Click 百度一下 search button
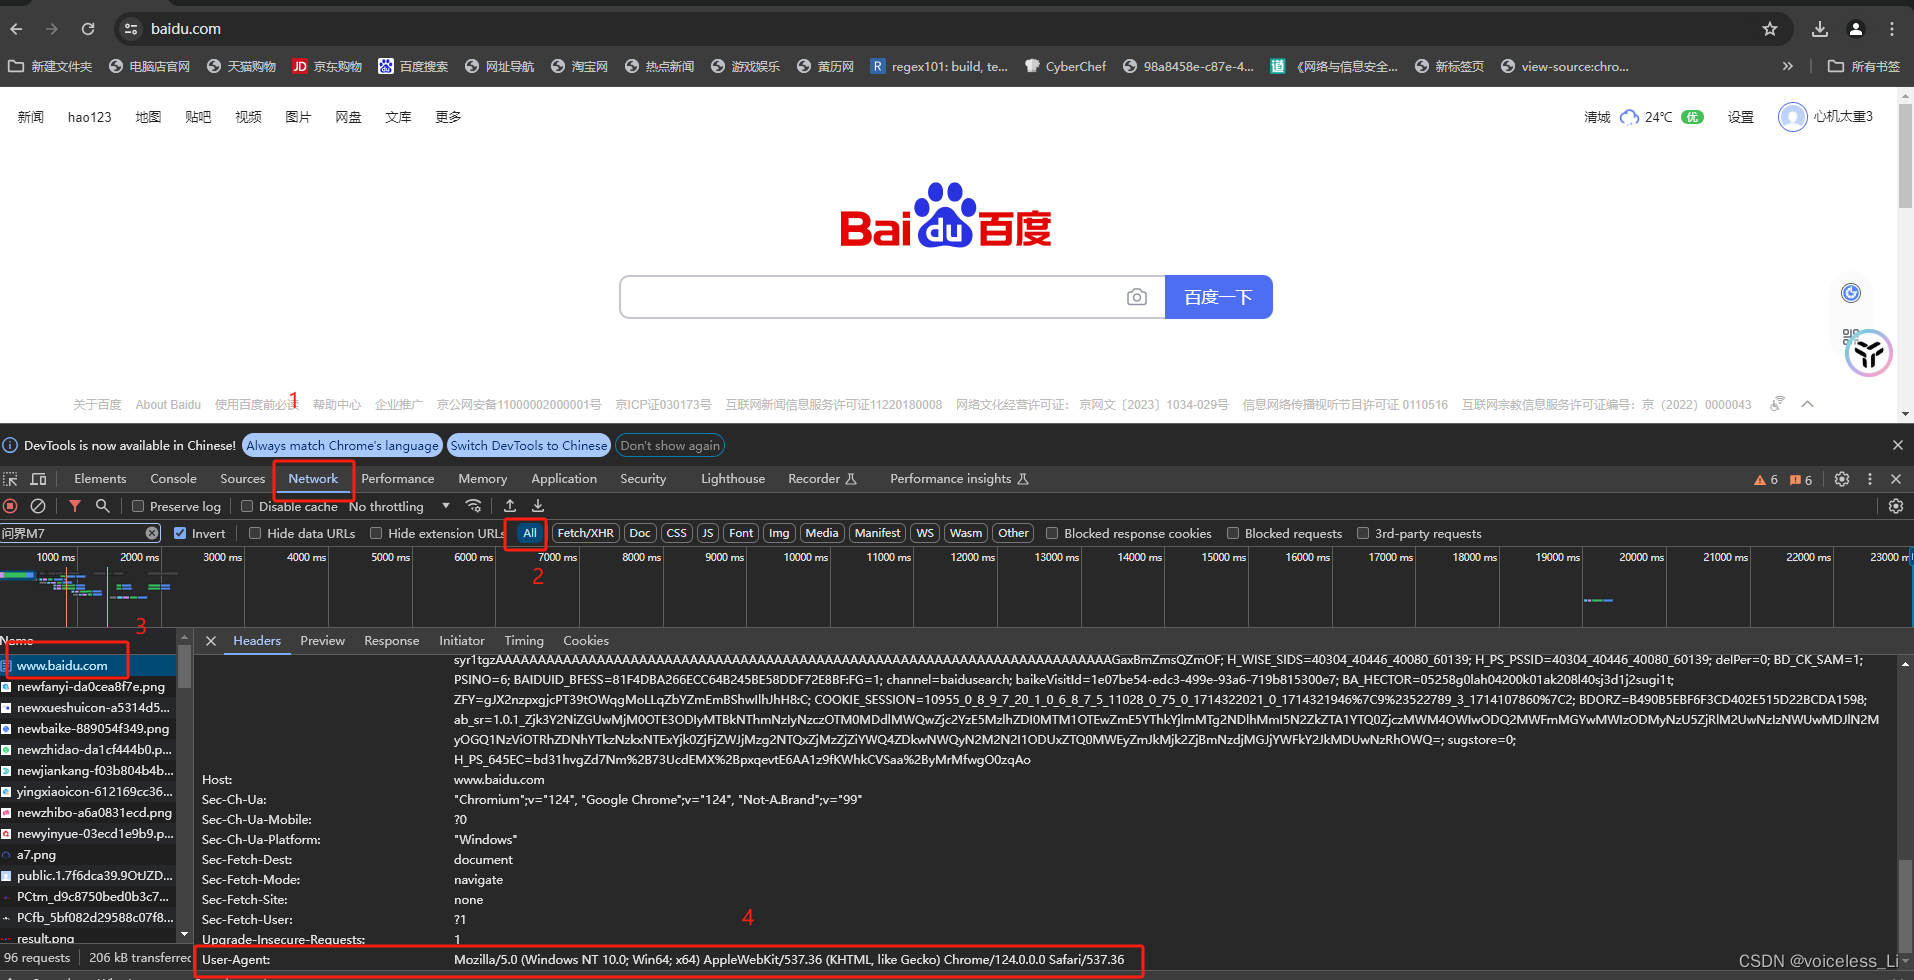Image resolution: width=1914 pixels, height=980 pixels. tap(1218, 297)
